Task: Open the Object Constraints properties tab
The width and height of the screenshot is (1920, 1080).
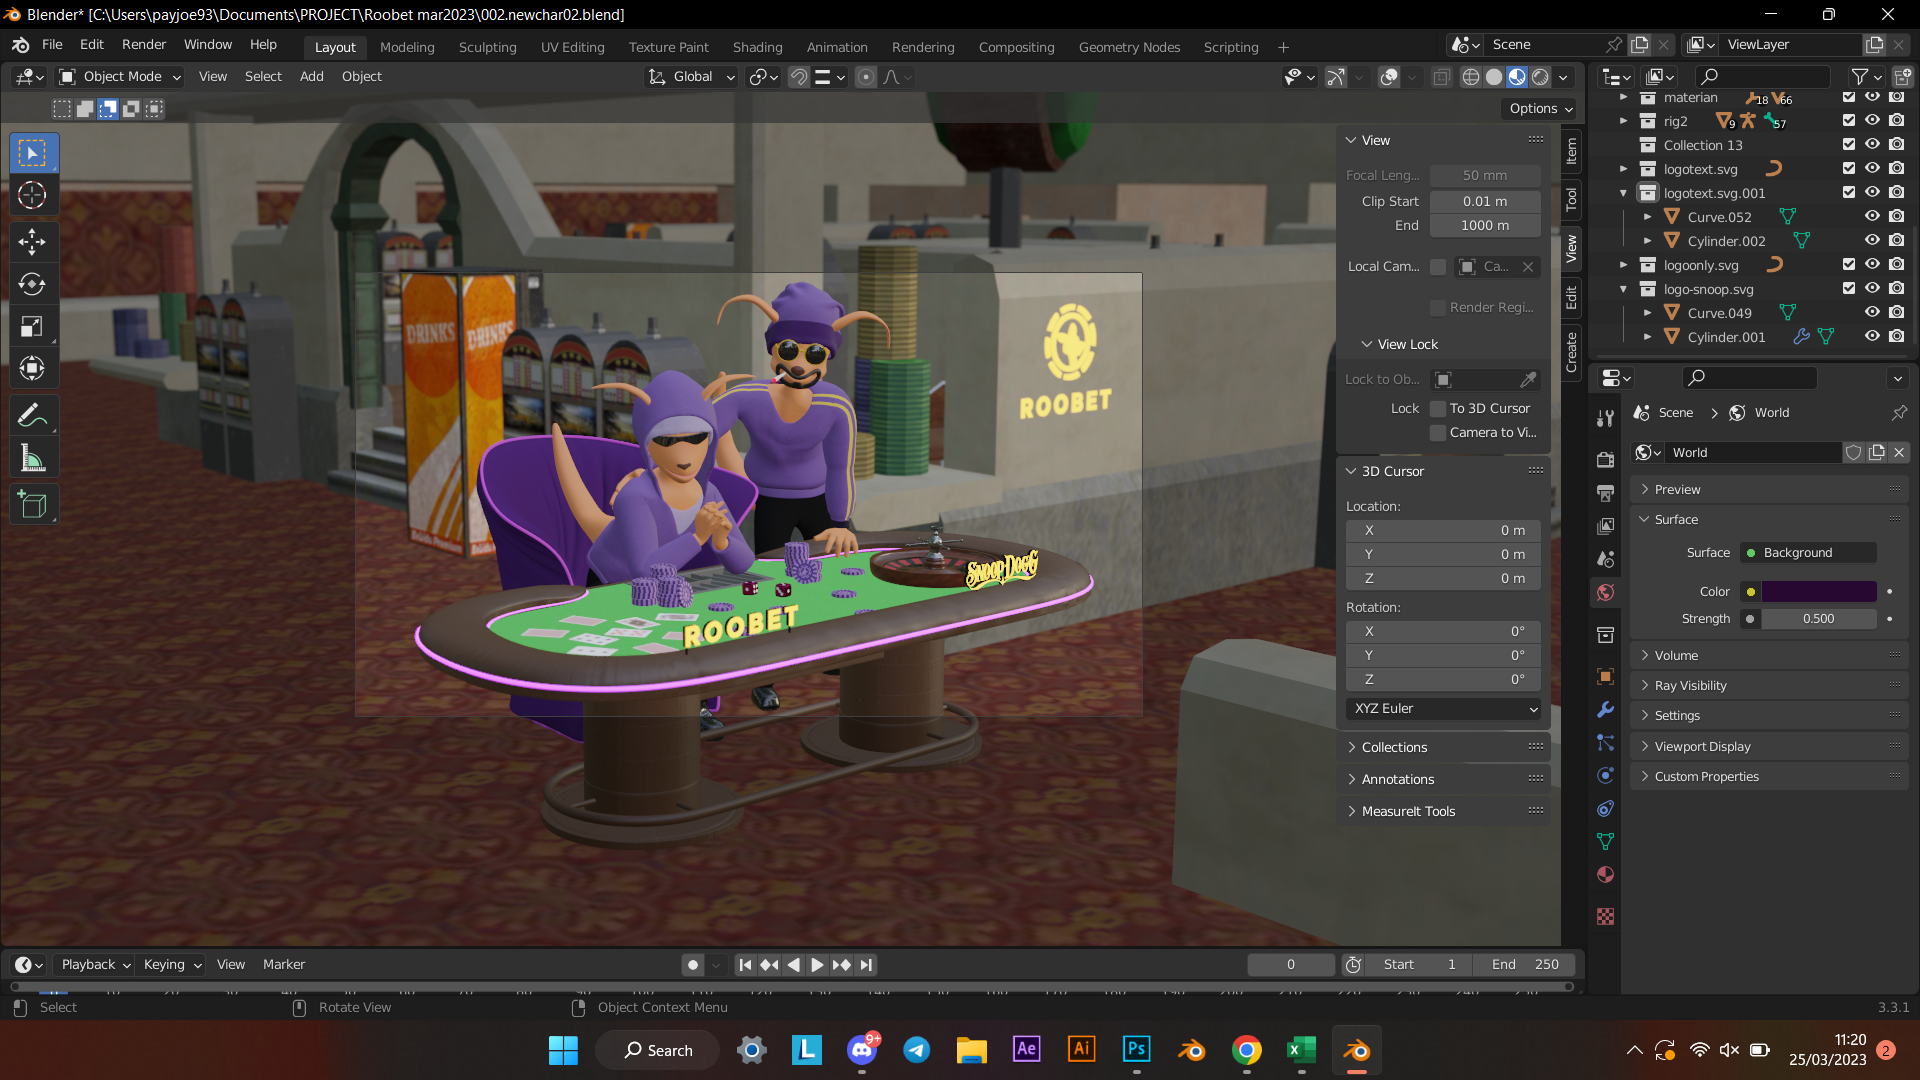Action: click(1605, 808)
